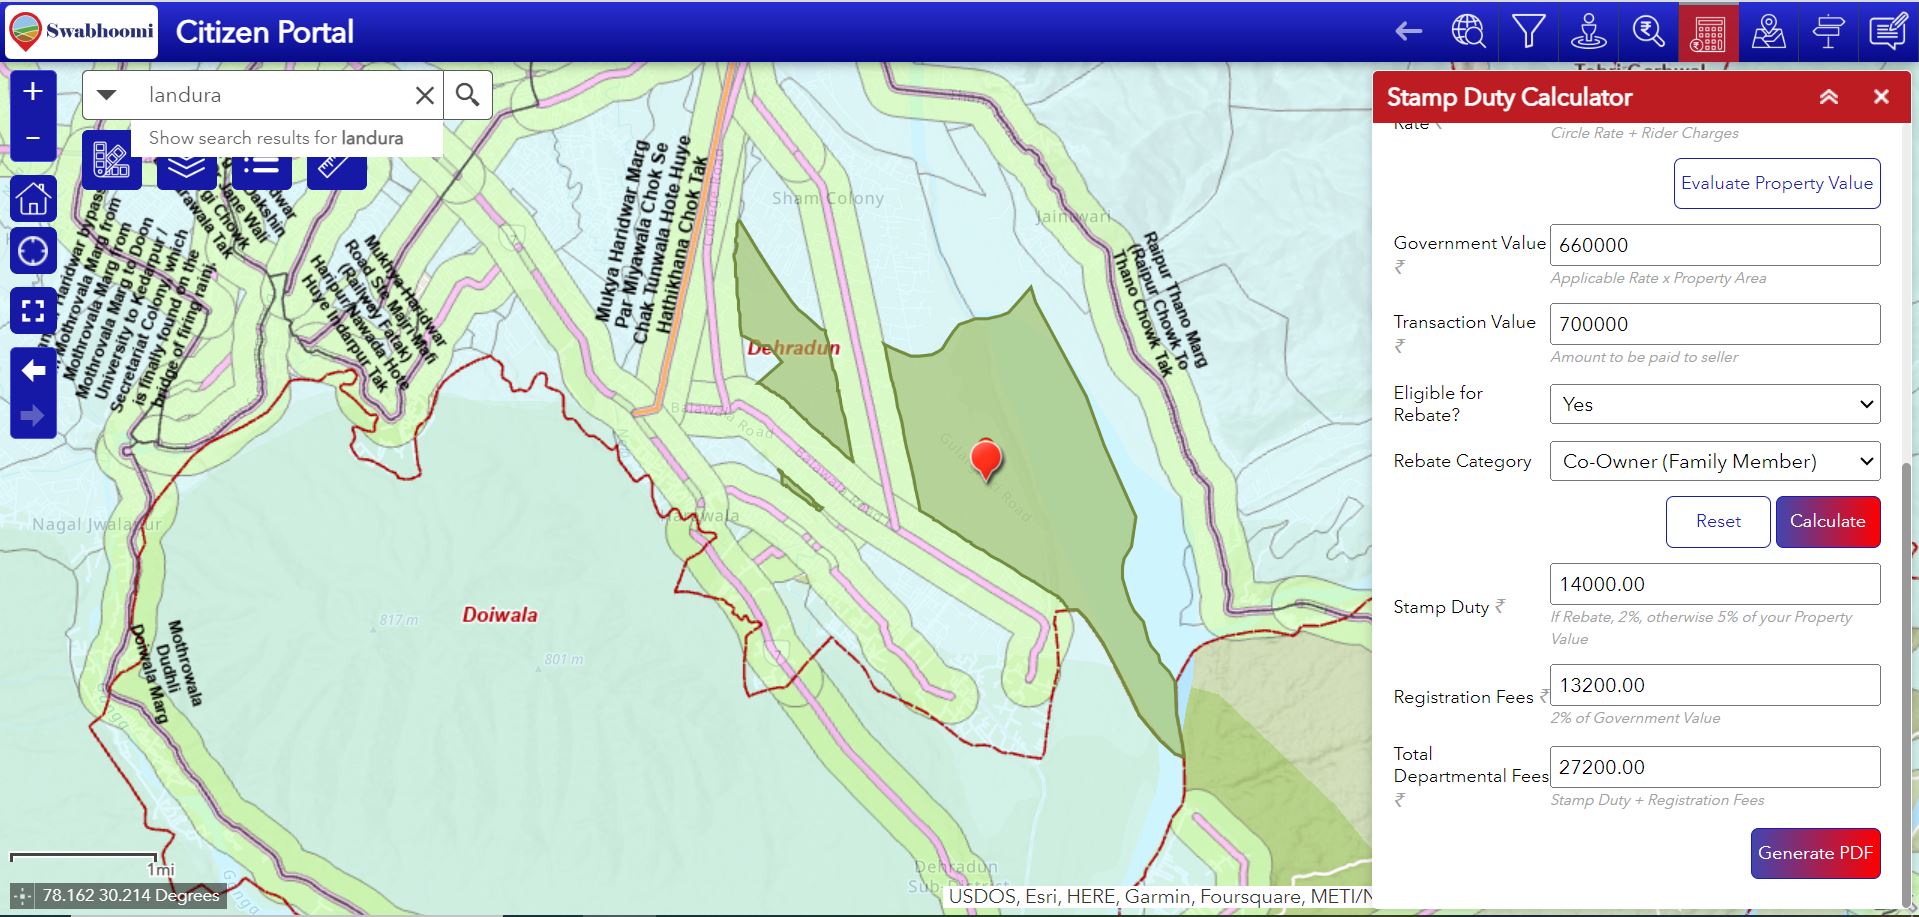The width and height of the screenshot is (1919, 917).
Task: Click the funnel filter icon
Action: (x=1528, y=32)
